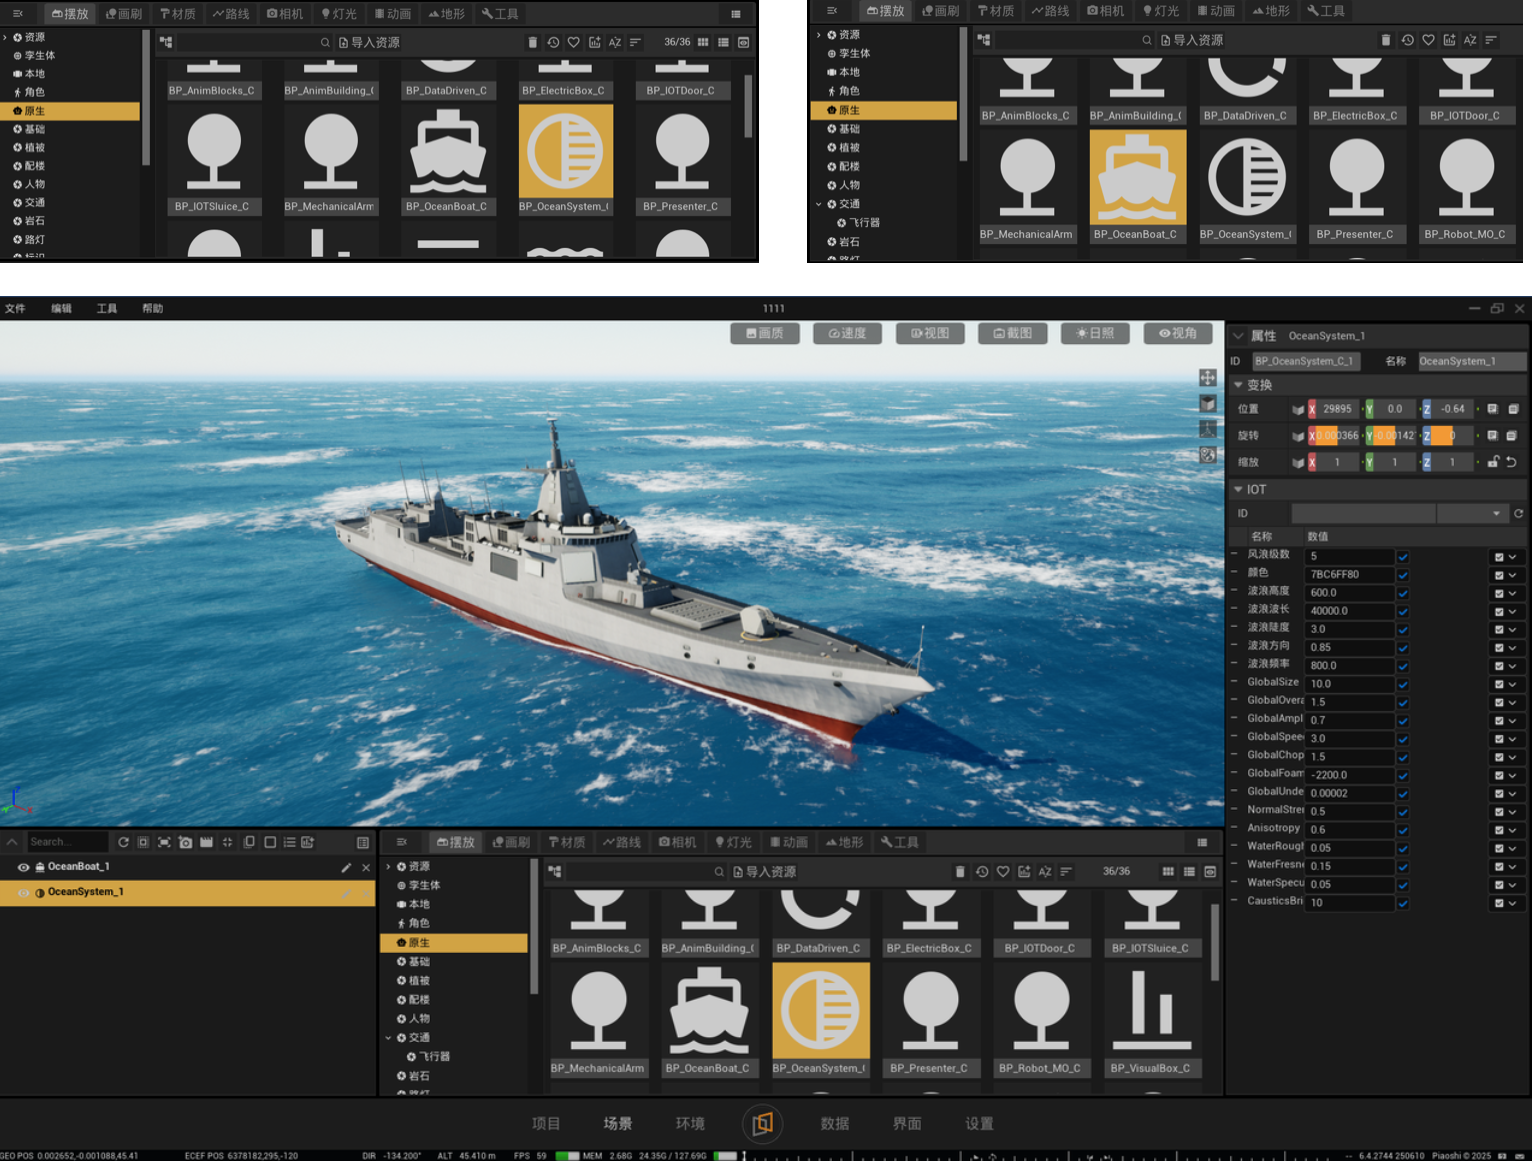Click the 画质 button above the viewport
The height and width of the screenshot is (1166, 1534).
point(765,333)
